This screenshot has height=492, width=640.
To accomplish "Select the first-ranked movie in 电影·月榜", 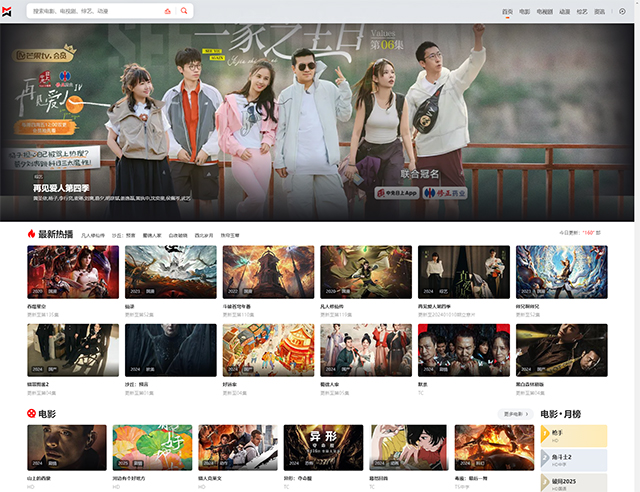I will [x=574, y=436].
